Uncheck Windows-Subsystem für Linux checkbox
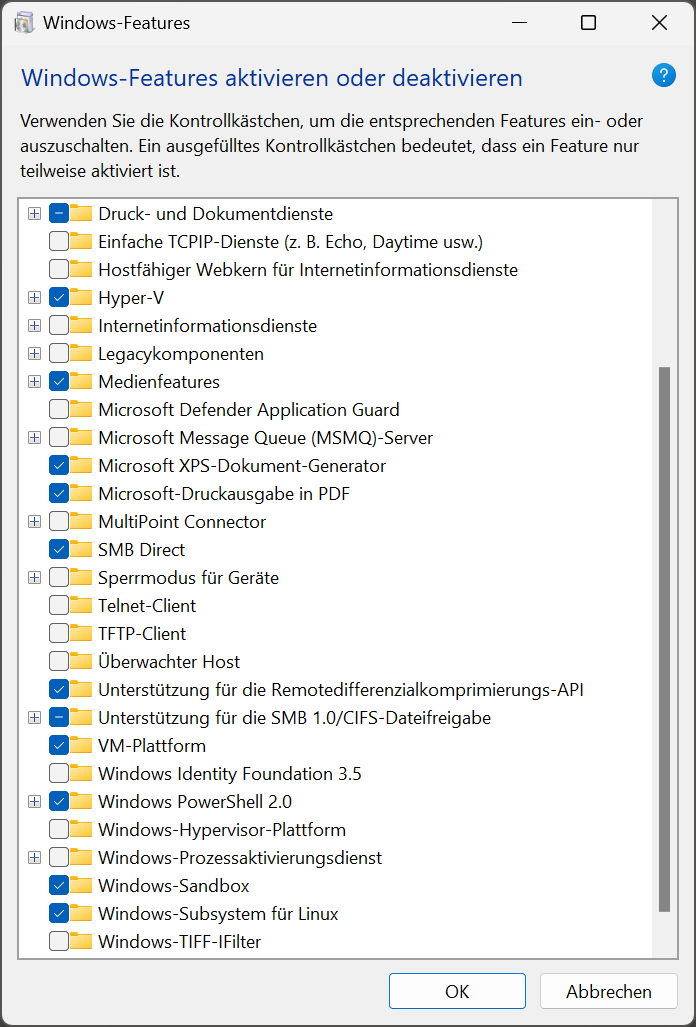The width and height of the screenshot is (696, 1027). [x=59, y=913]
